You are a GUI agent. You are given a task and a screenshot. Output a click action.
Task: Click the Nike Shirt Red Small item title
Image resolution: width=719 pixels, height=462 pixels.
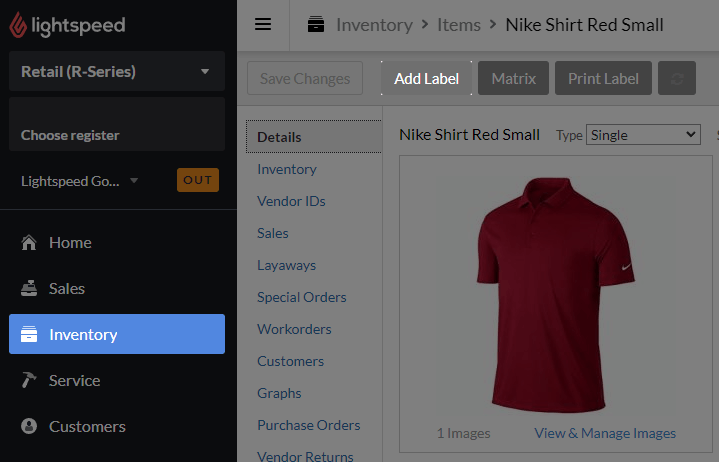click(x=469, y=135)
